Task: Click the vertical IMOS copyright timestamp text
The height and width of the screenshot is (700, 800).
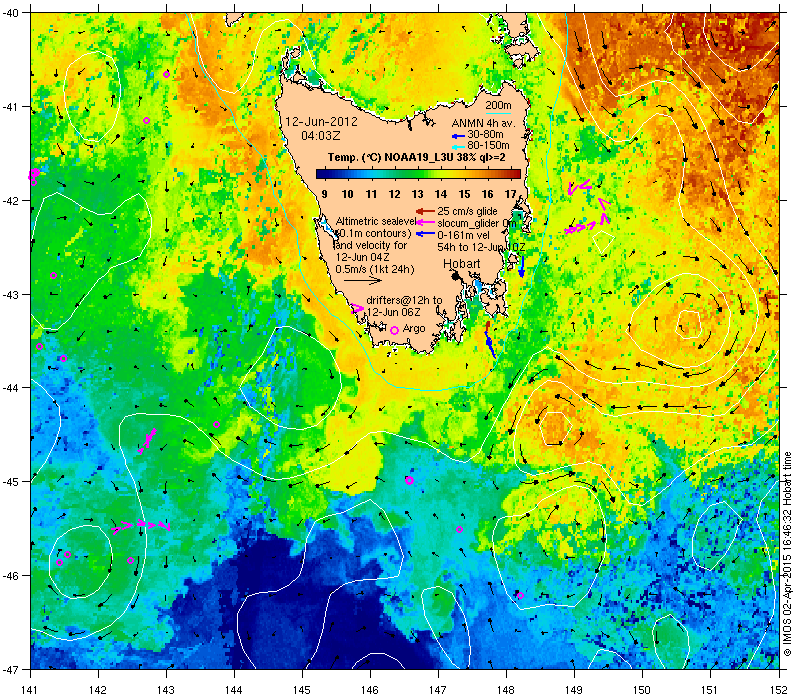Action: pyautogui.click(x=788, y=555)
